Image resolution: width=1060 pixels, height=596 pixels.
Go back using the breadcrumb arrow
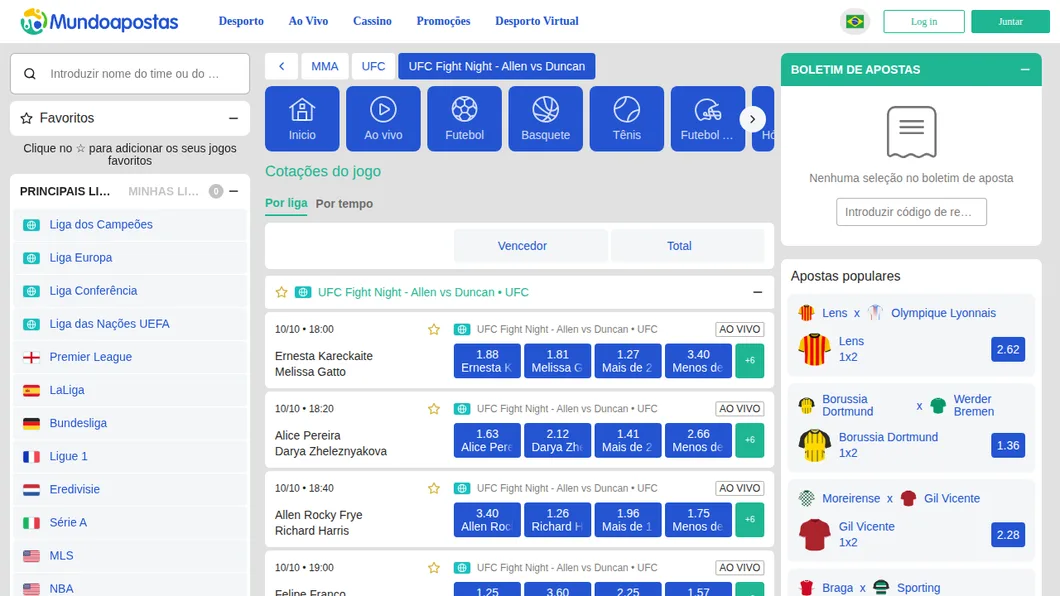(x=281, y=66)
